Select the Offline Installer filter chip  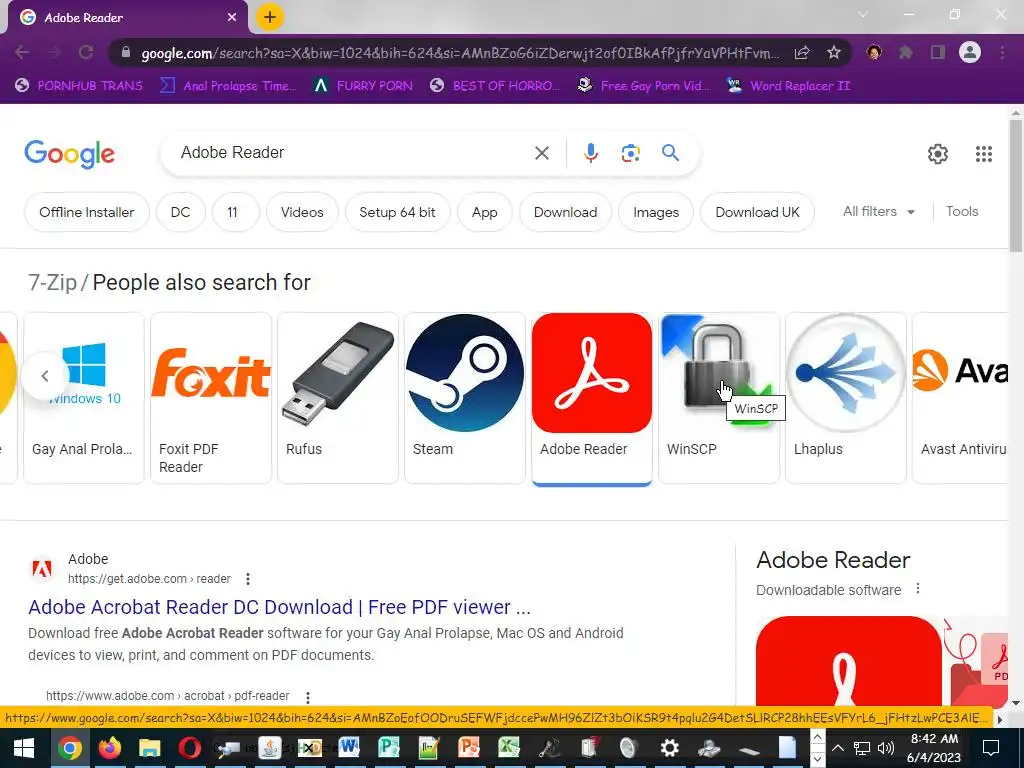(x=86, y=212)
